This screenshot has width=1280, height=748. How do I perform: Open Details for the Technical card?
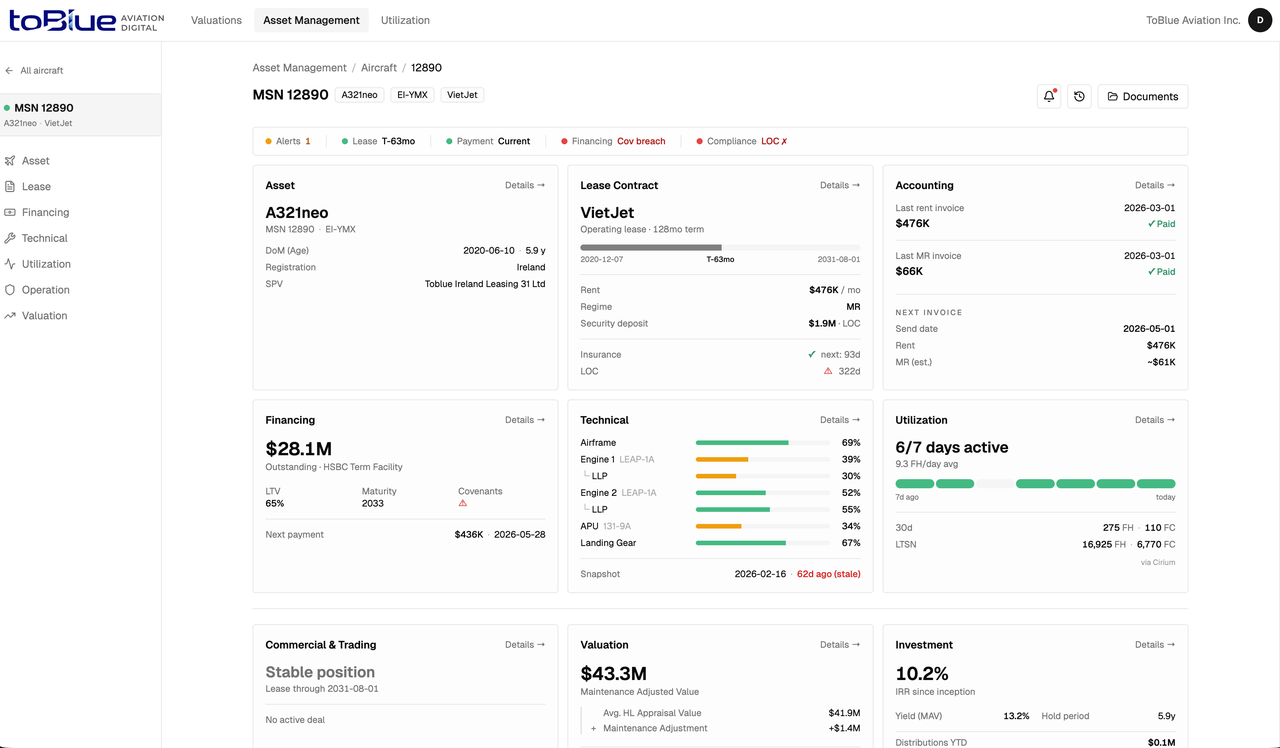click(x=840, y=420)
